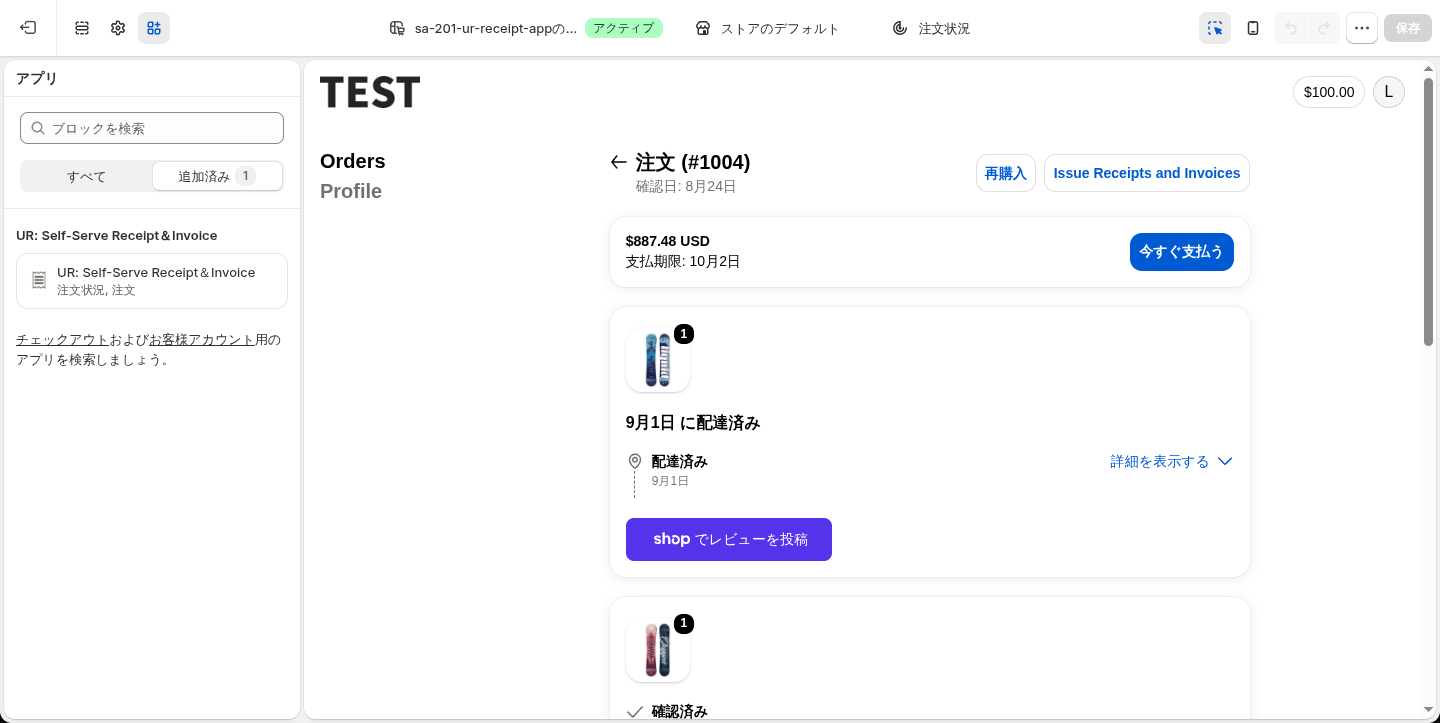Click the L account avatar
The height and width of the screenshot is (723, 1440).
pyautogui.click(x=1388, y=92)
